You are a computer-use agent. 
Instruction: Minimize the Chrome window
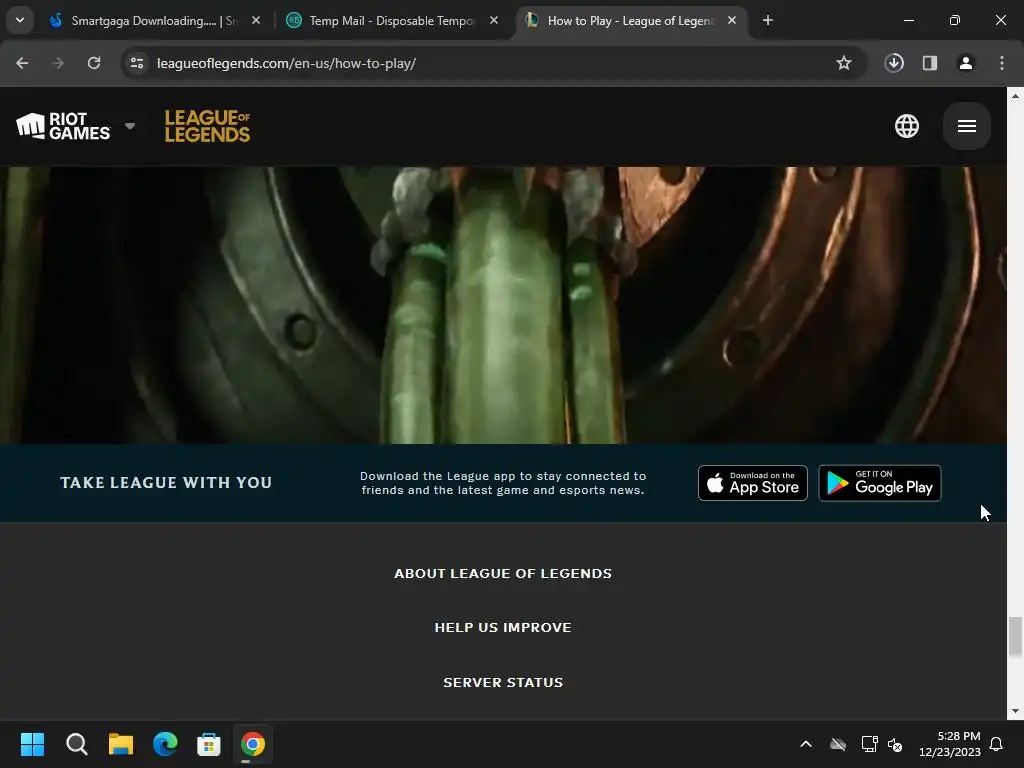click(908, 21)
